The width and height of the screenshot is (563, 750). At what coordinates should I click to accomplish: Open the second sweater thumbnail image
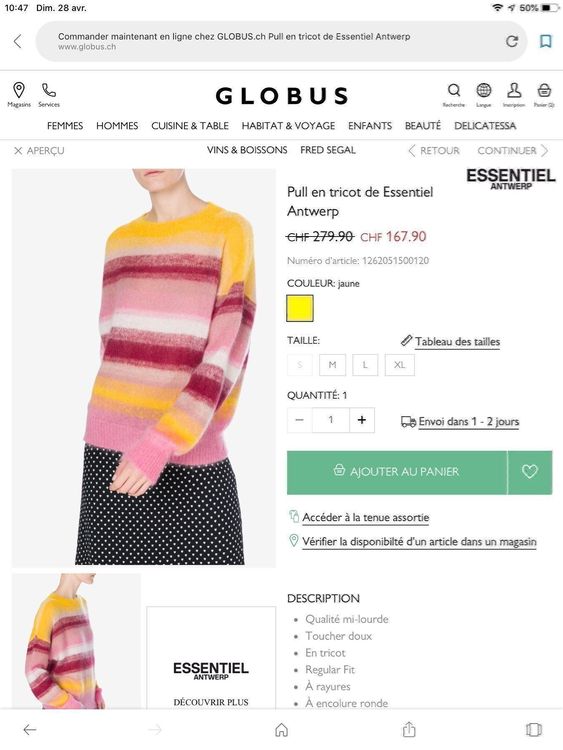tap(77, 641)
